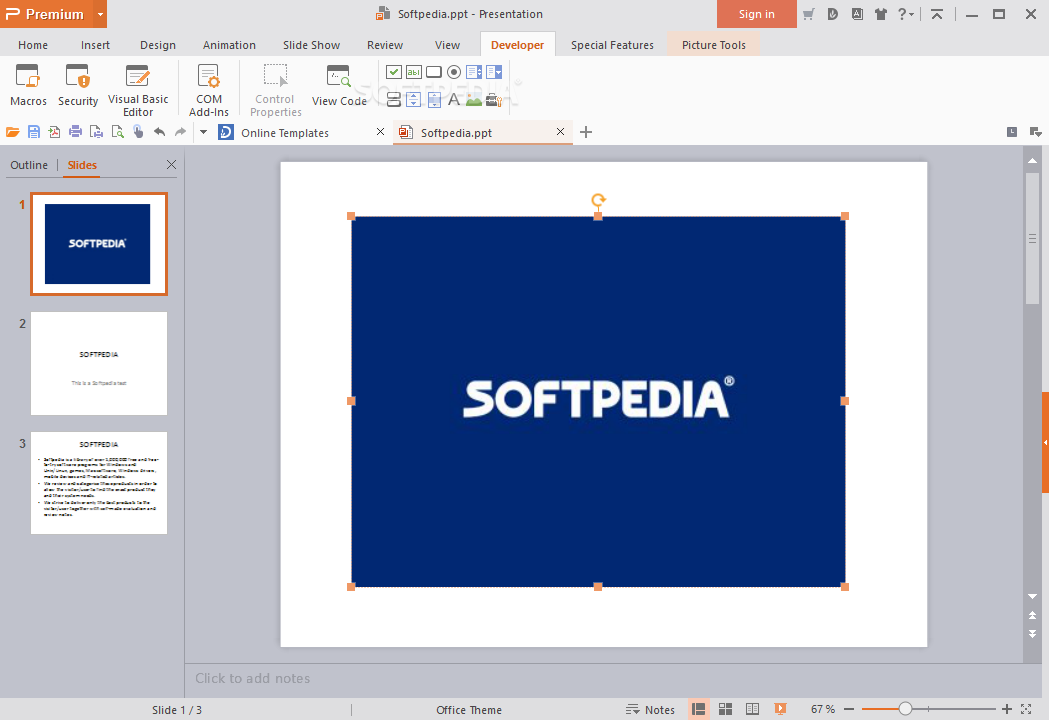
Task: Insert a Toggle Button control
Action: point(394,100)
